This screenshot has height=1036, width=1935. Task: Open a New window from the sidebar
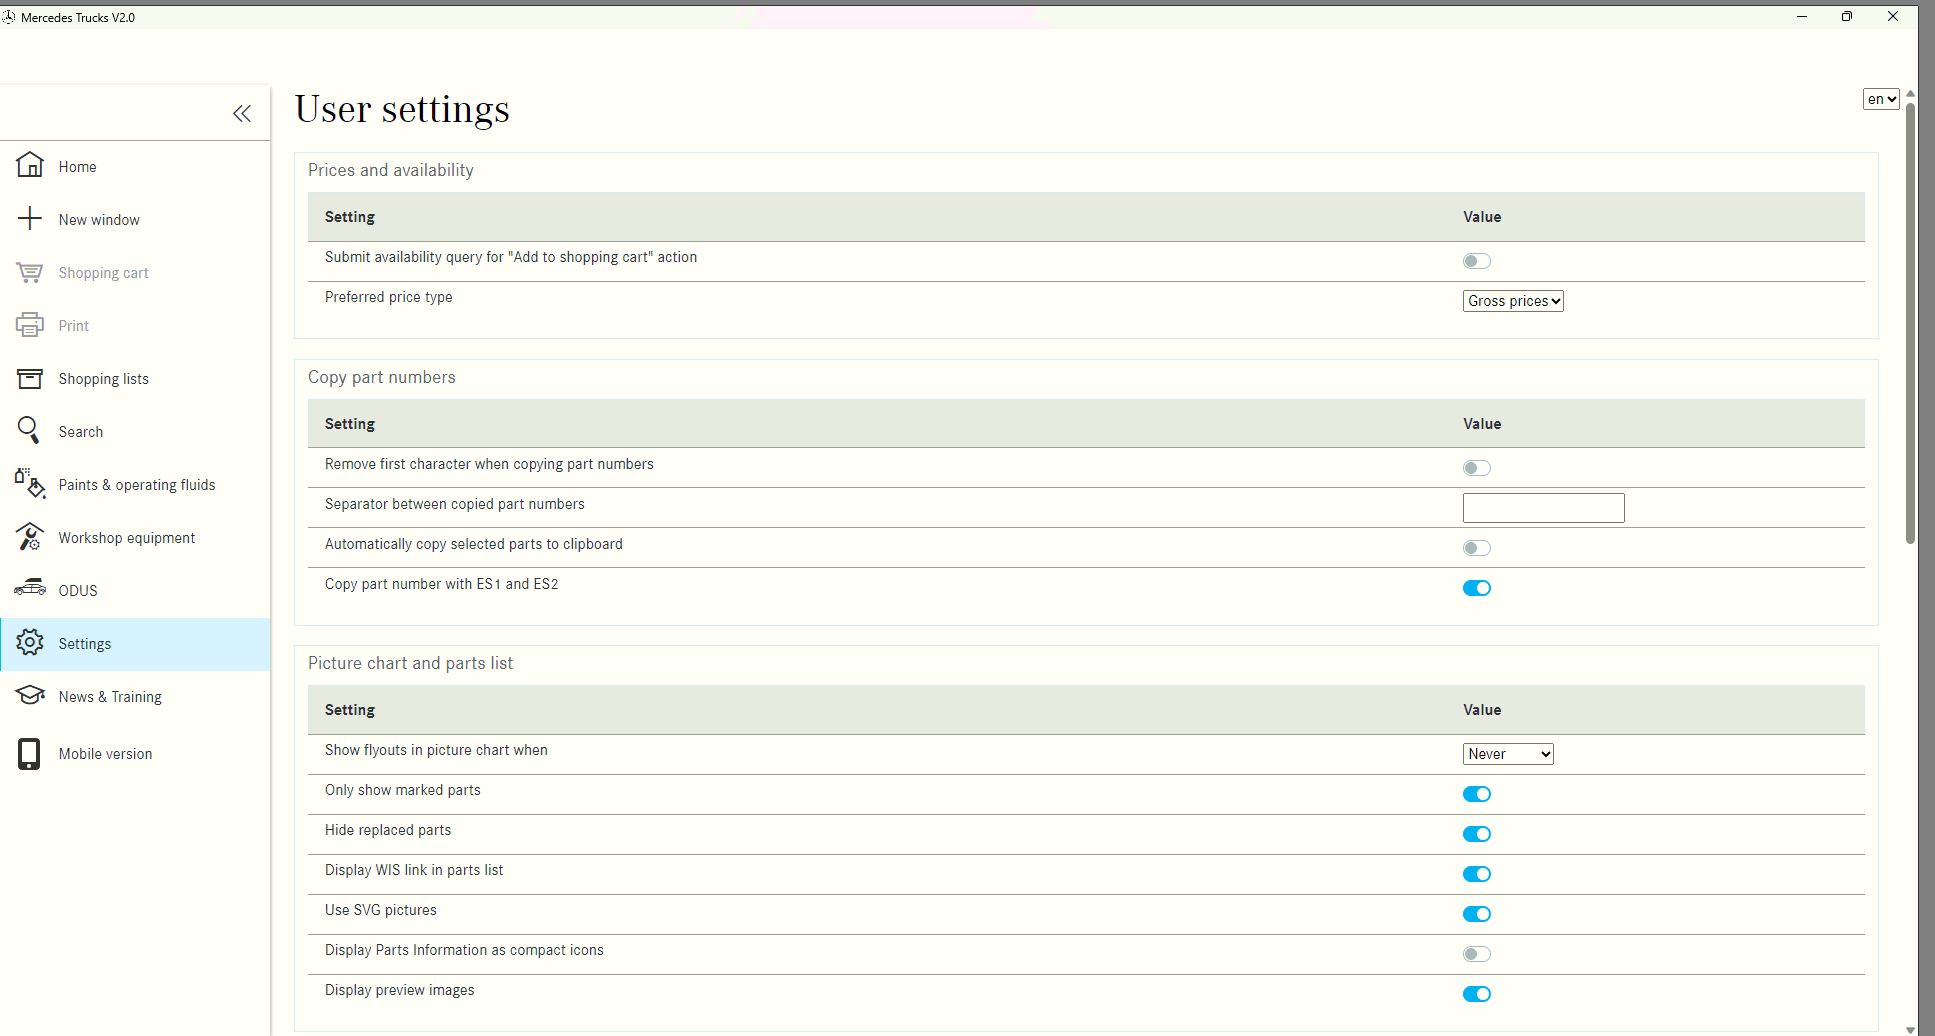pyautogui.click(x=99, y=219)
